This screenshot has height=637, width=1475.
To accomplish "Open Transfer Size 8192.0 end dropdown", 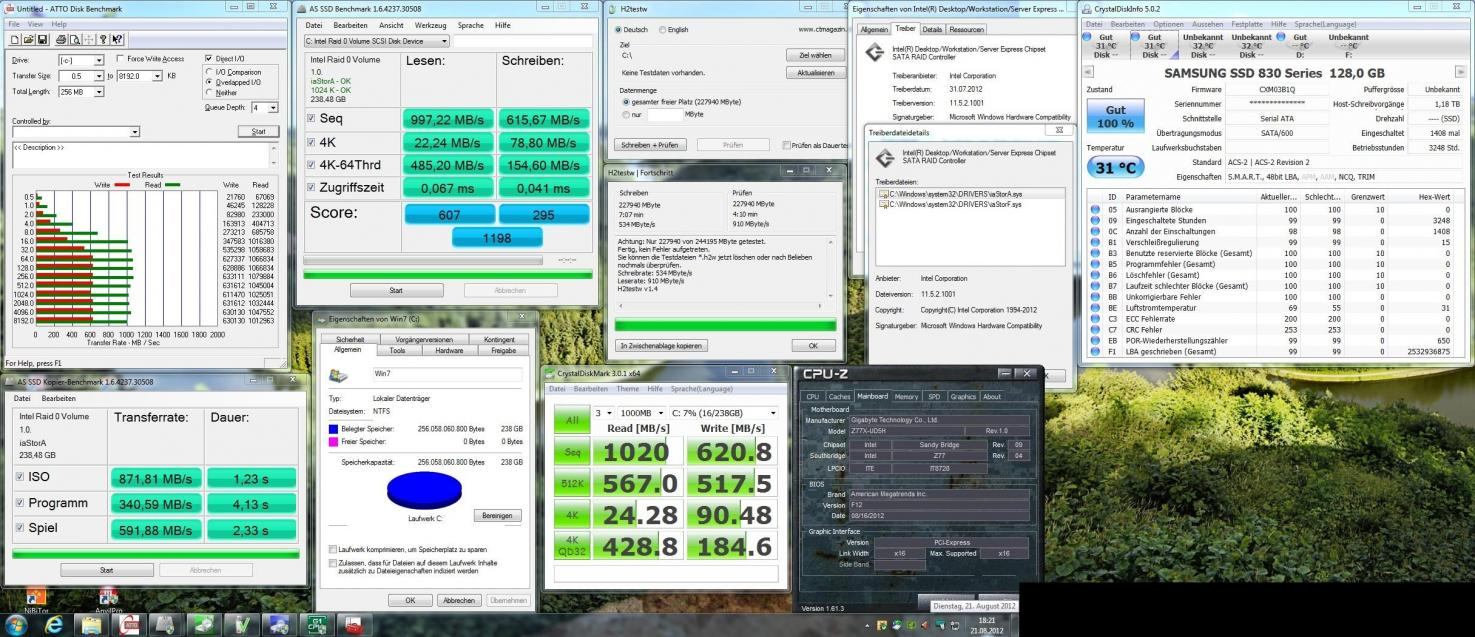I will [x=157, y=76].
